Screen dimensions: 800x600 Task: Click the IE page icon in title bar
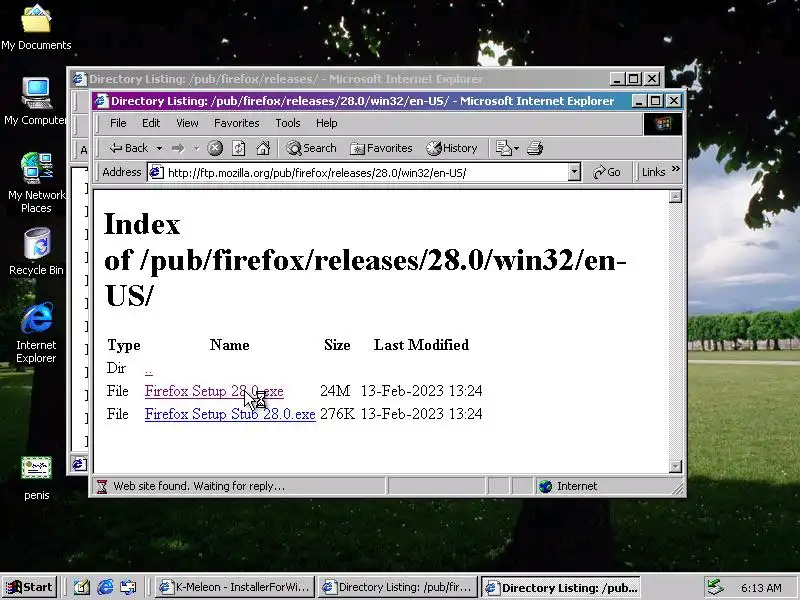coord(102,101)
